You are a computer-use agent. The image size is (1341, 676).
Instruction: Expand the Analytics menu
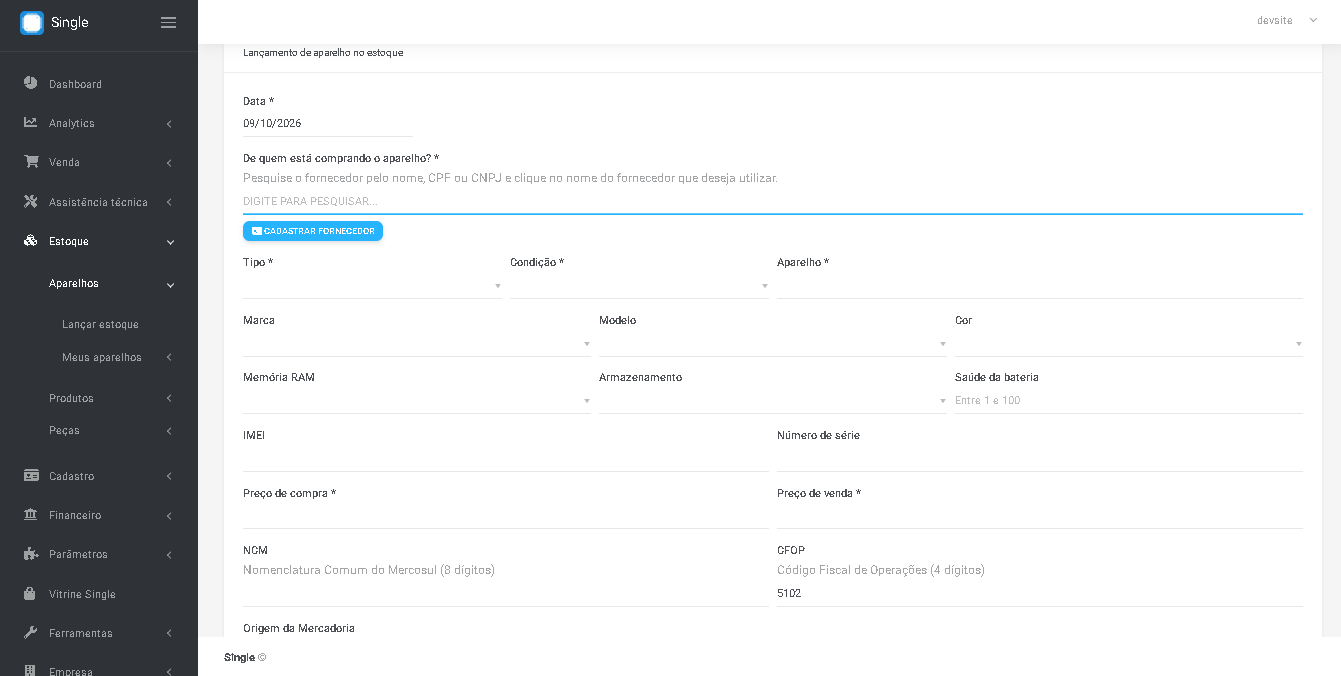coord(99,123)
